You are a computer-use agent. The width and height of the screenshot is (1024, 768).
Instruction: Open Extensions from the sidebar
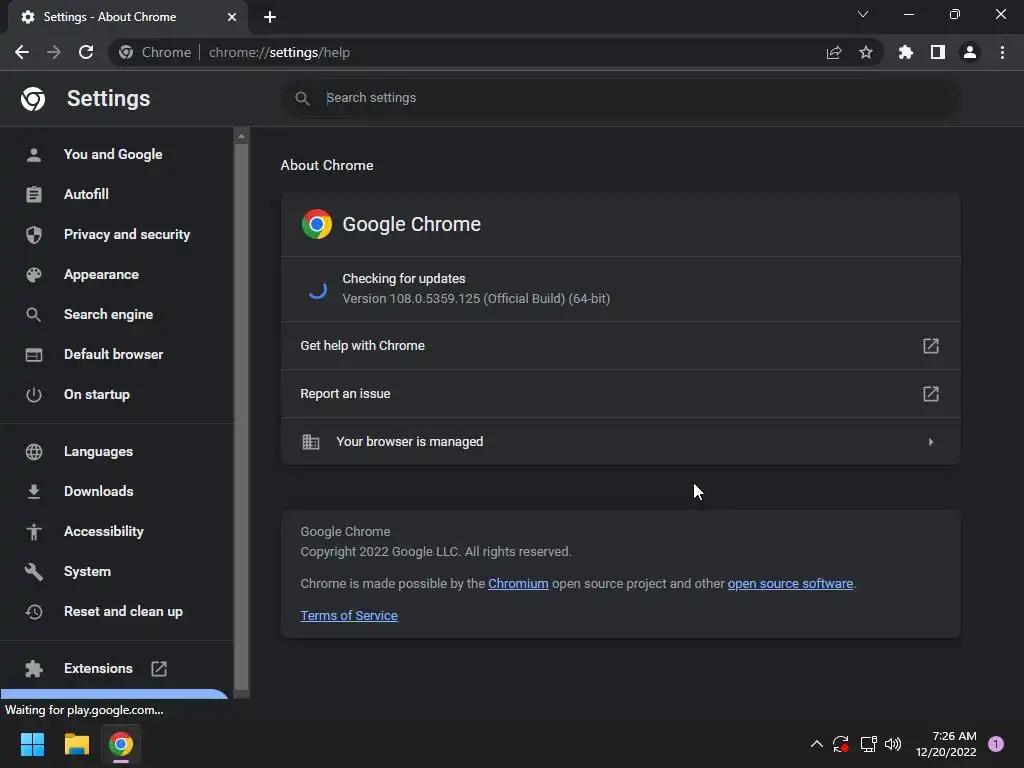[x=116, y=668]
